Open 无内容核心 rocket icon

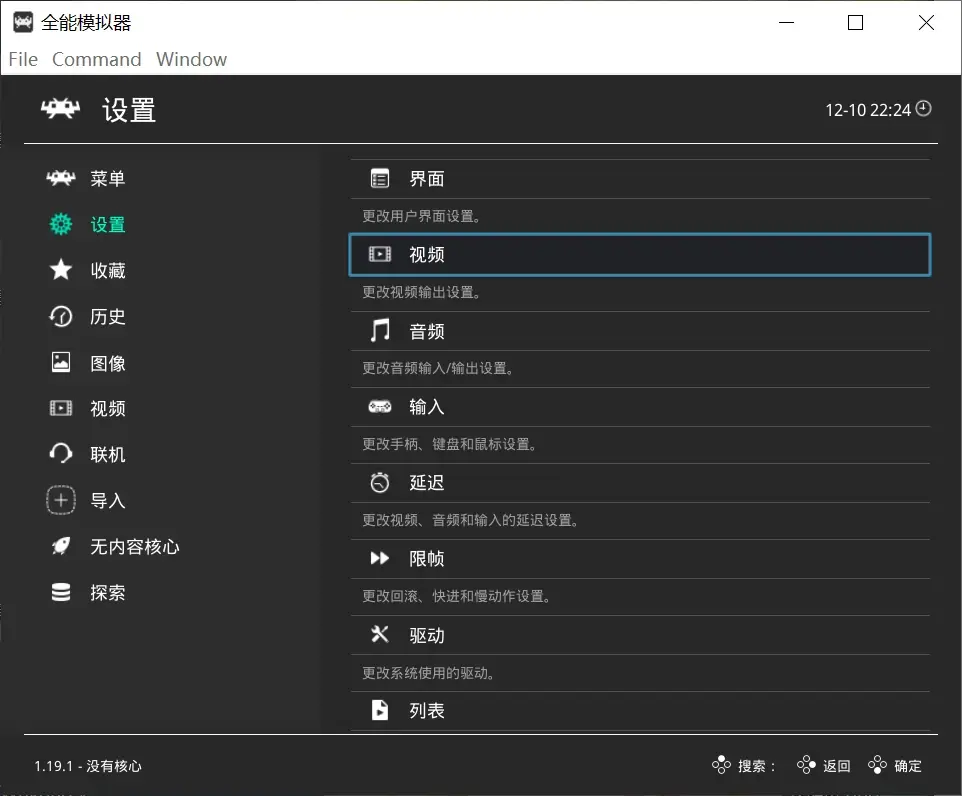tap(61, 546)
